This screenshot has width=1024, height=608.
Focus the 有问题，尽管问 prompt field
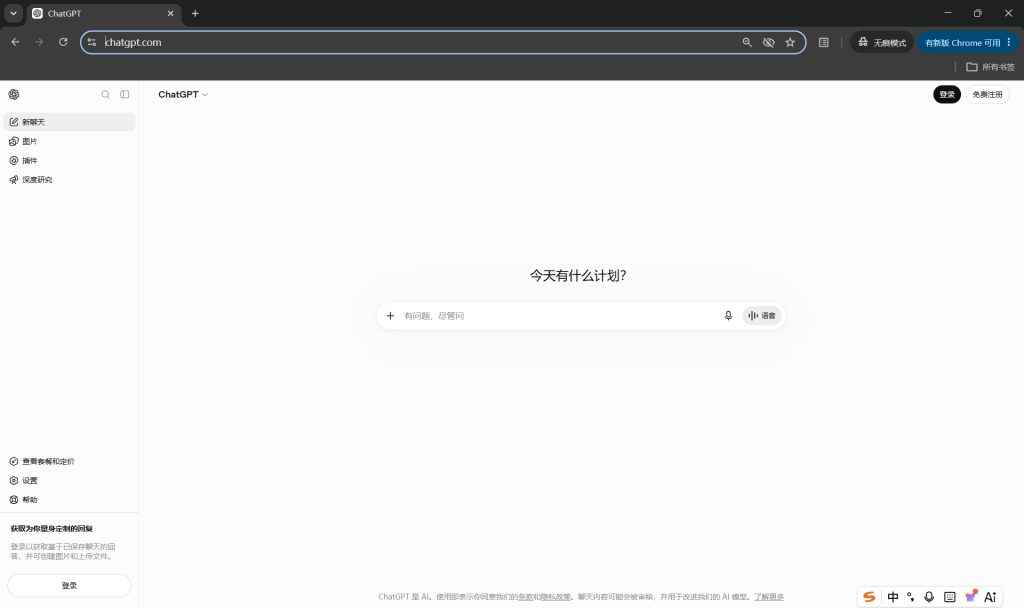[558, 315]
